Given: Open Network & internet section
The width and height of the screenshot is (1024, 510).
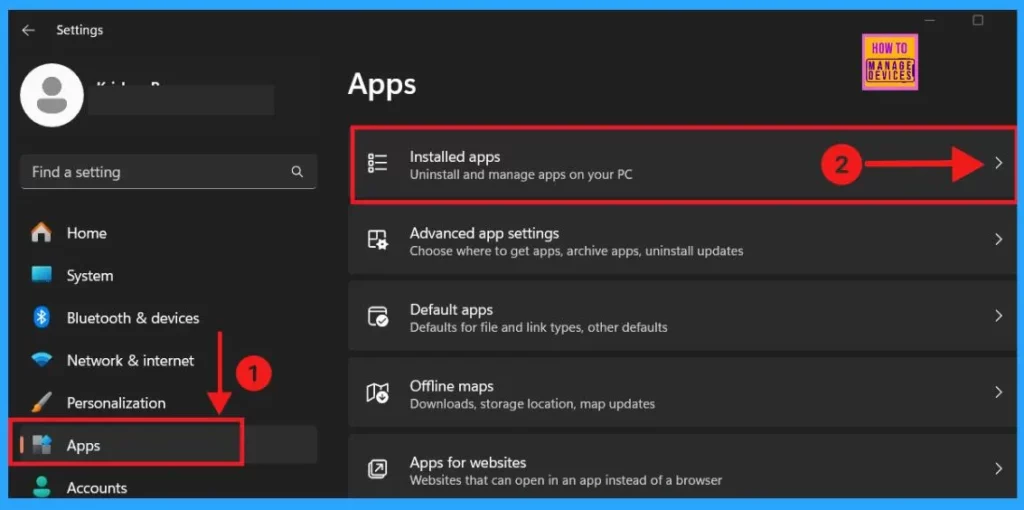Looking at the screenshot, I should tap(130, 361).
